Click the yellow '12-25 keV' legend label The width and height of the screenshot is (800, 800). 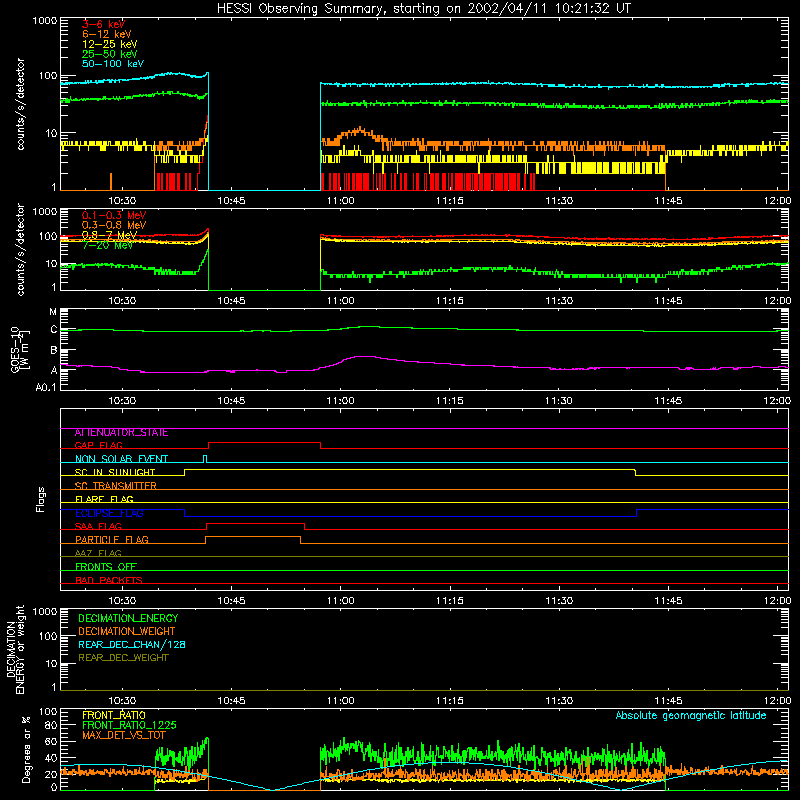110,44
